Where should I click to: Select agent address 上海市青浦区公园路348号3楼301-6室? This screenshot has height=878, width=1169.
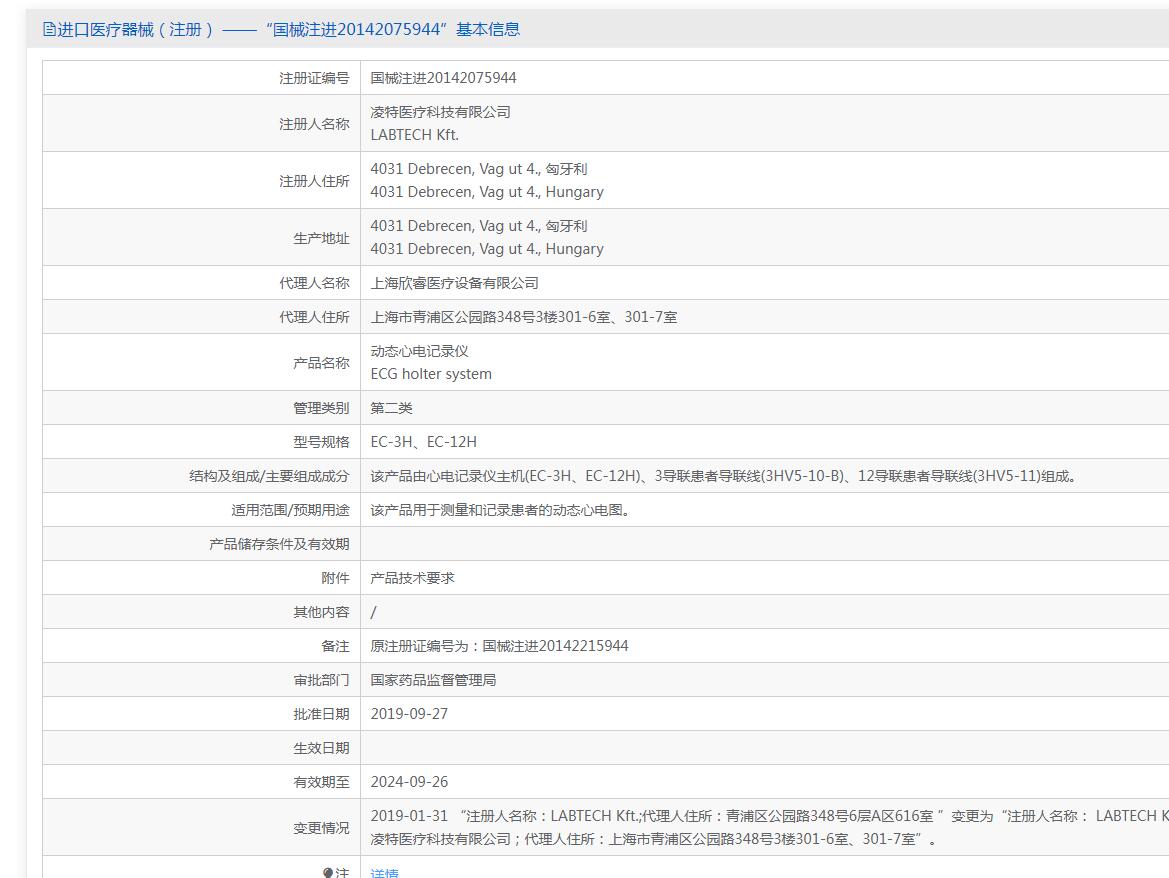524,318
